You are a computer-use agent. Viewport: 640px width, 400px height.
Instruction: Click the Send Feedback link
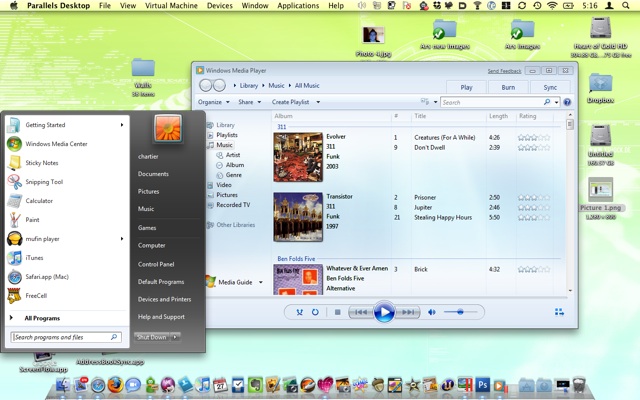pos(504,71)
